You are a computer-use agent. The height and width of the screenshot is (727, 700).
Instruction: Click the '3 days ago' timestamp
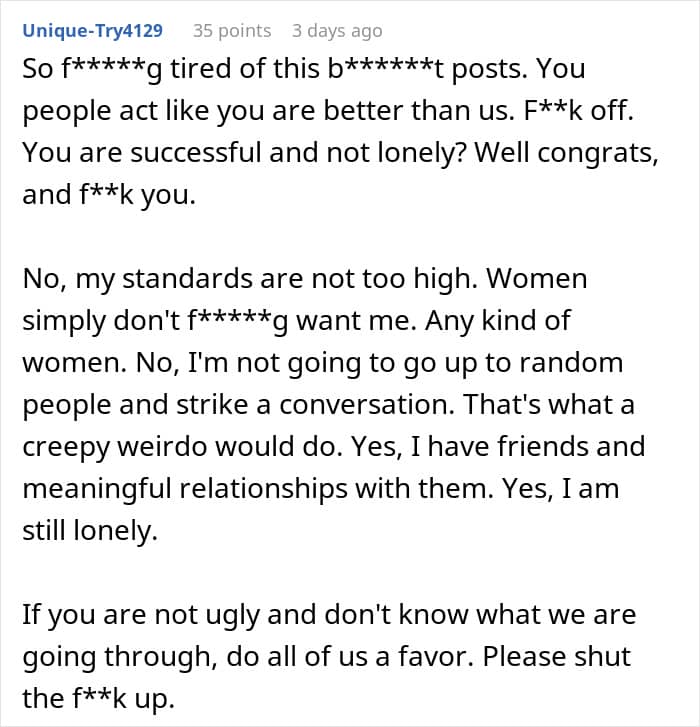click(337, 31)
